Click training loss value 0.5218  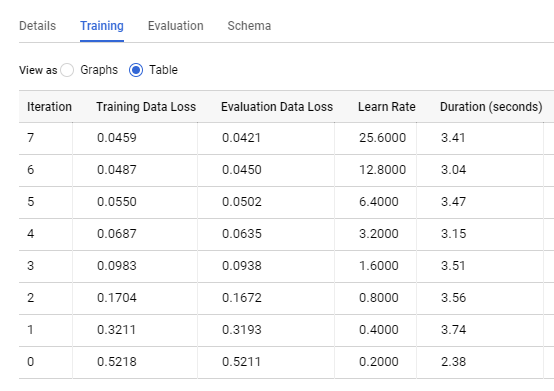[117, 362]
